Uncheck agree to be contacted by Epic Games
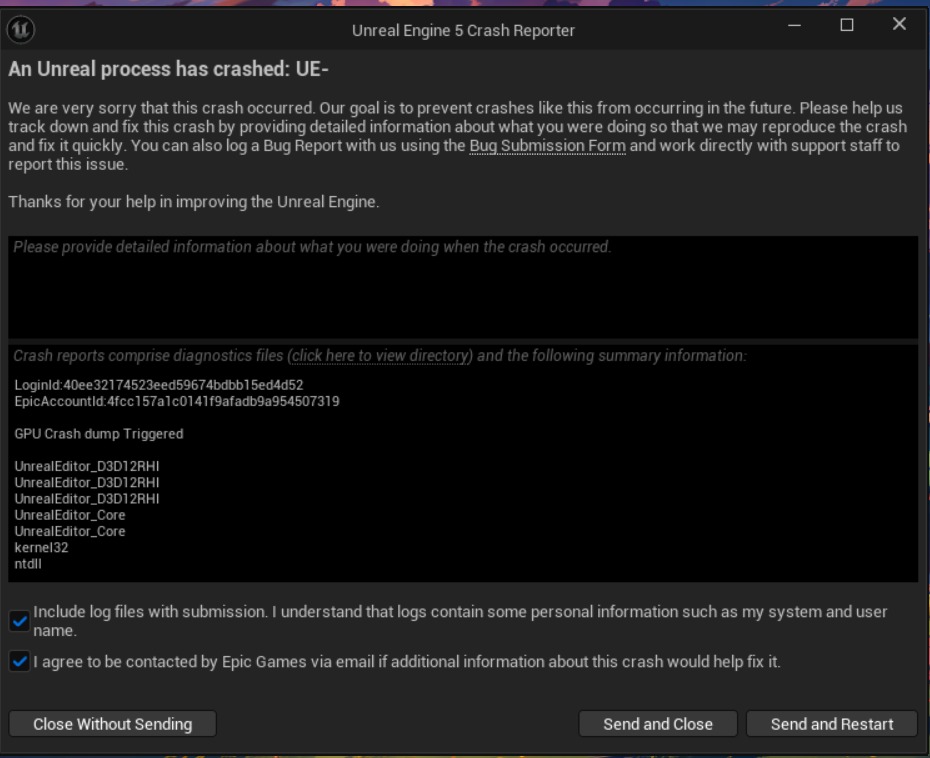 (x=20, y=661)
